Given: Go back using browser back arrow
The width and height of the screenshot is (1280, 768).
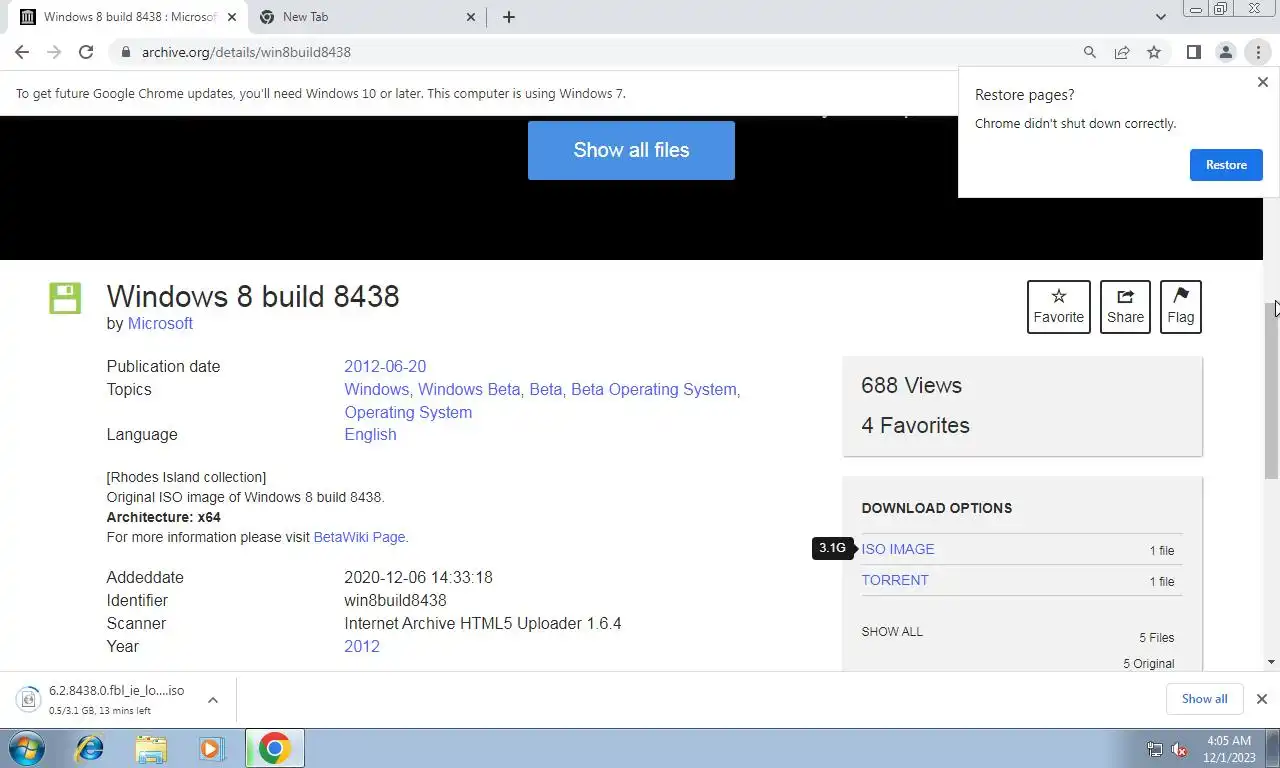Looking at the screenshot, I should (x=22, y=52).
